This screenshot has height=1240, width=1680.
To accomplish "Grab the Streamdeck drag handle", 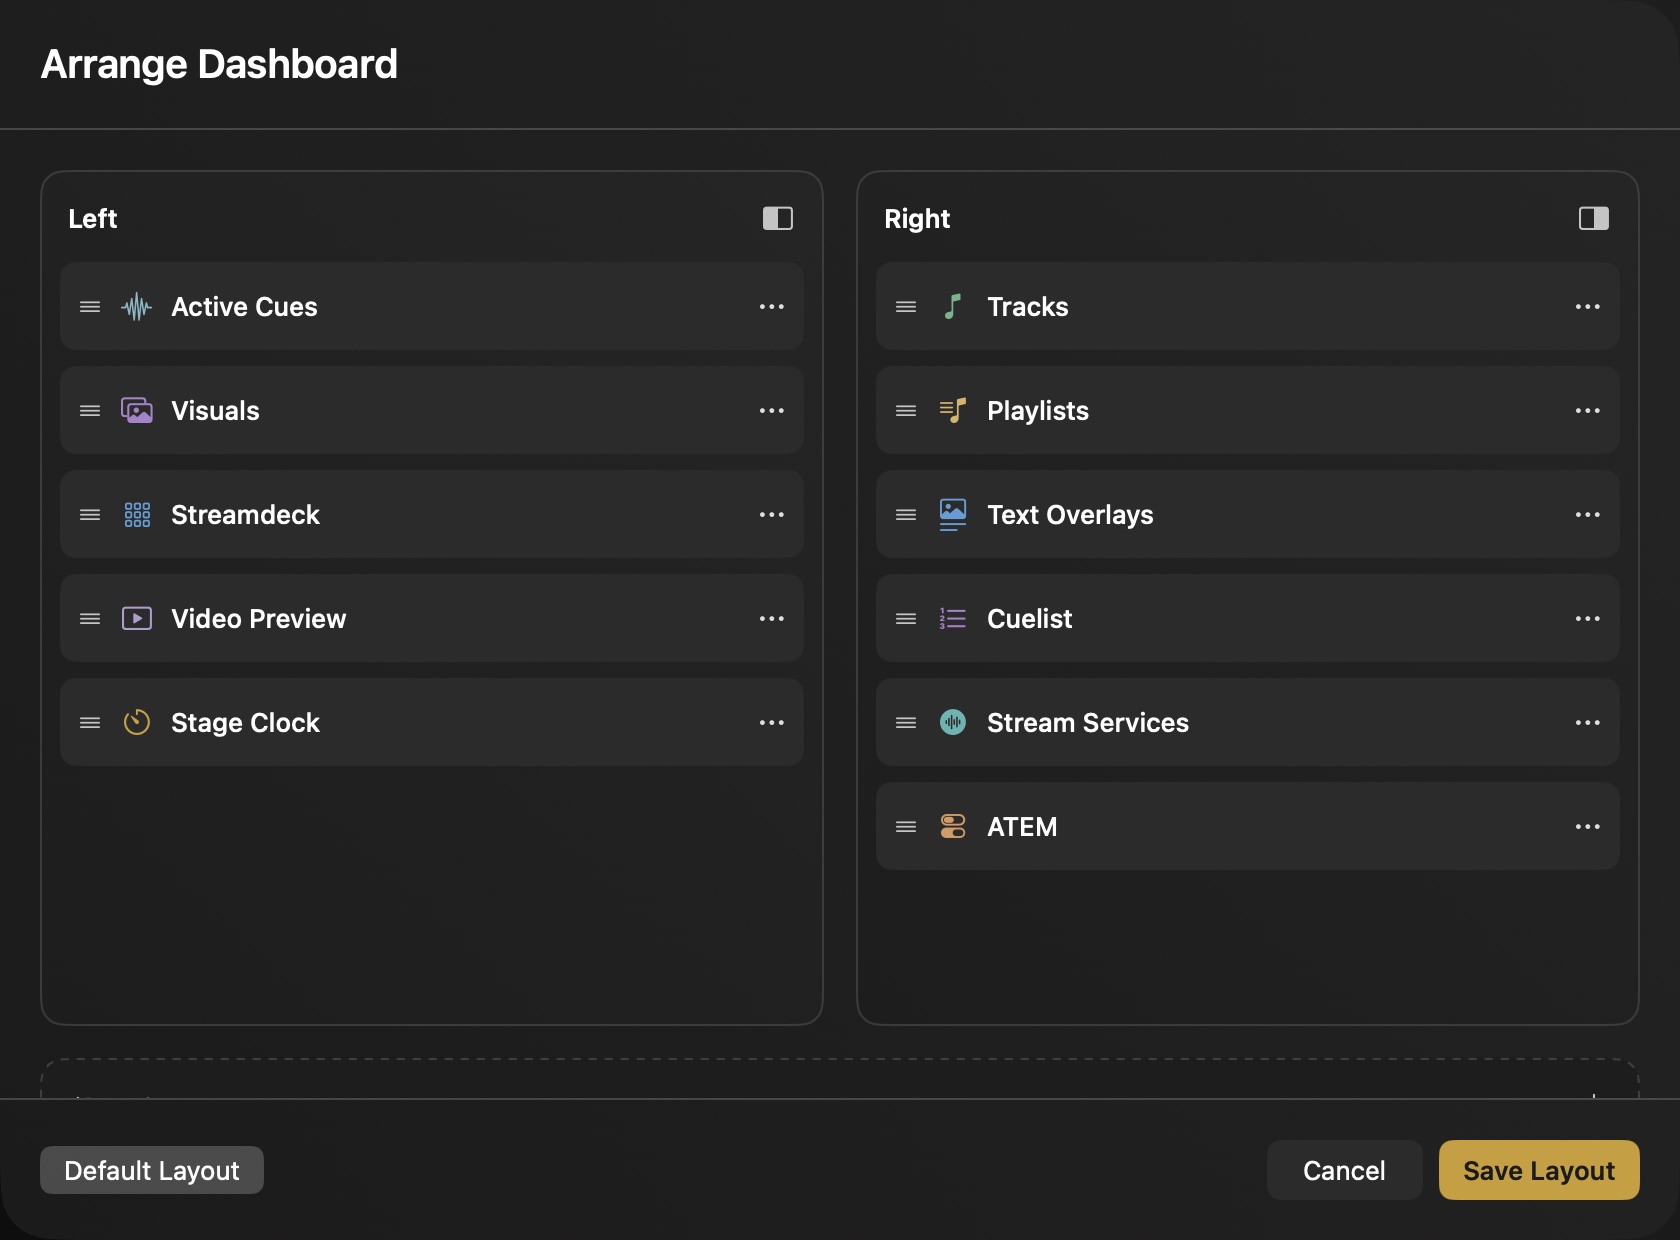I will click(90, 515).
